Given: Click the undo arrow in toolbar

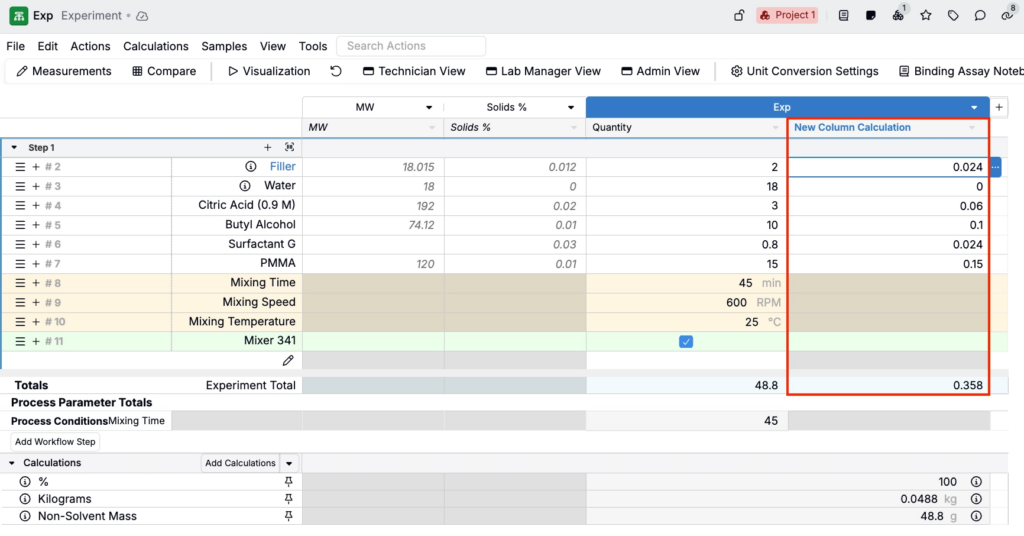Looking at the screenshot, I should [x=336, y=71].
